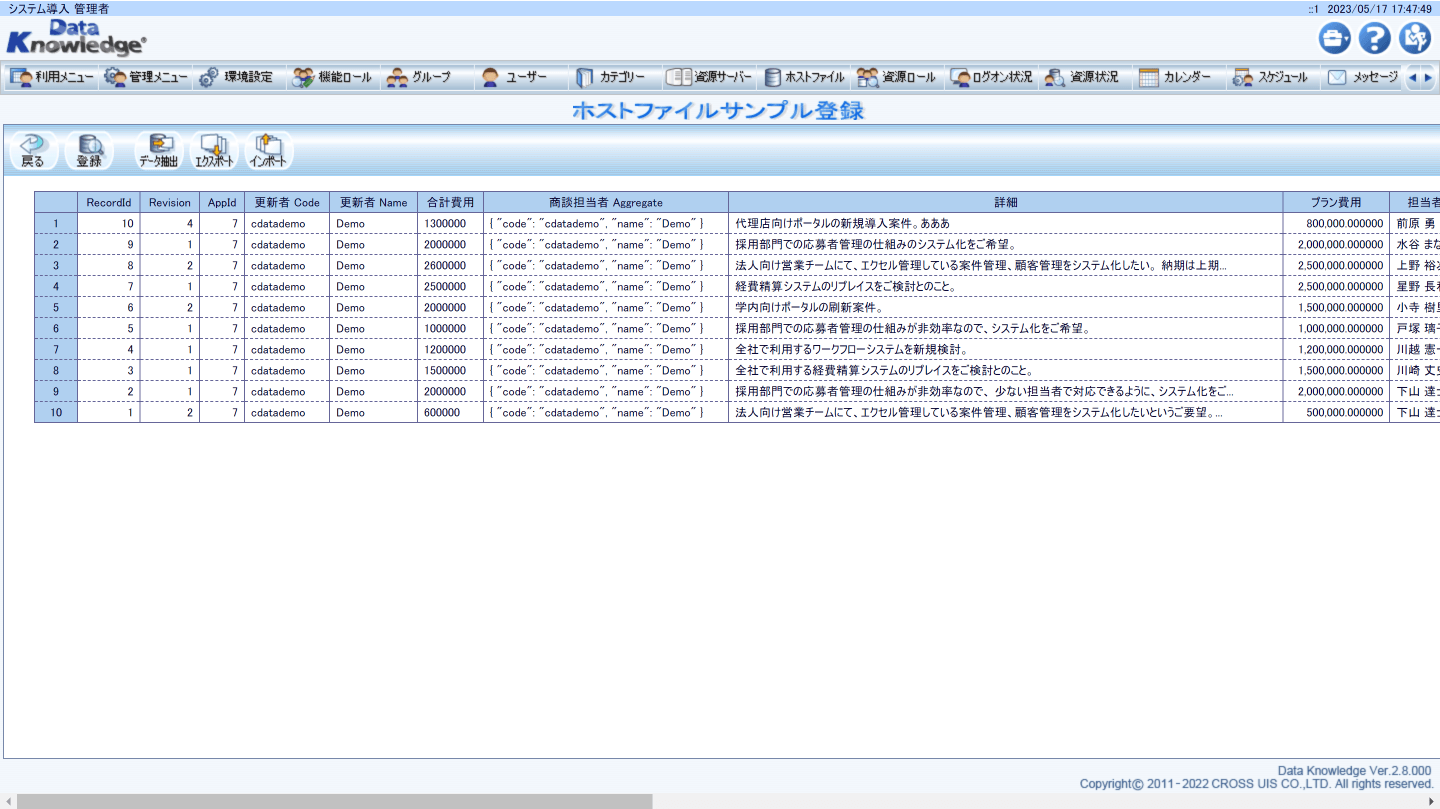Click the 戻る (back) toolbar icon
Viewport: 1440px width, 809px height.
[x=31, y=150]
